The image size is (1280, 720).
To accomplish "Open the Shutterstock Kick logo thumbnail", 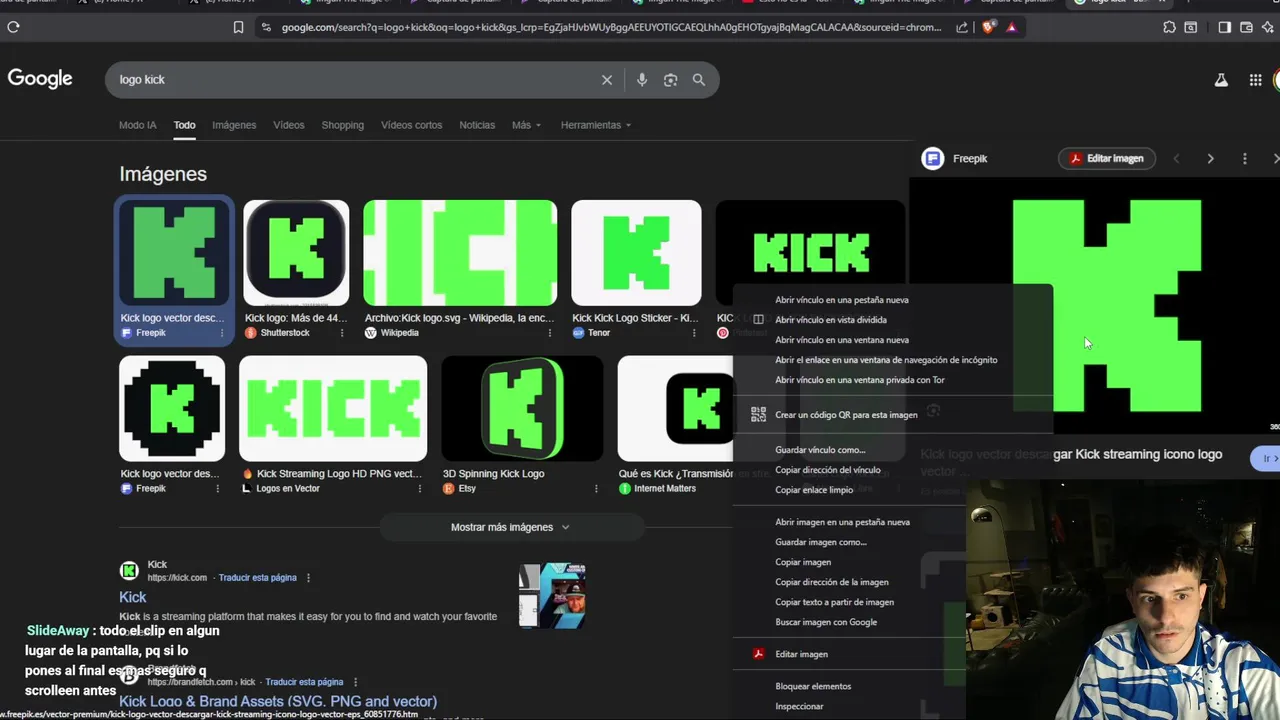I will tap(296, 253).
